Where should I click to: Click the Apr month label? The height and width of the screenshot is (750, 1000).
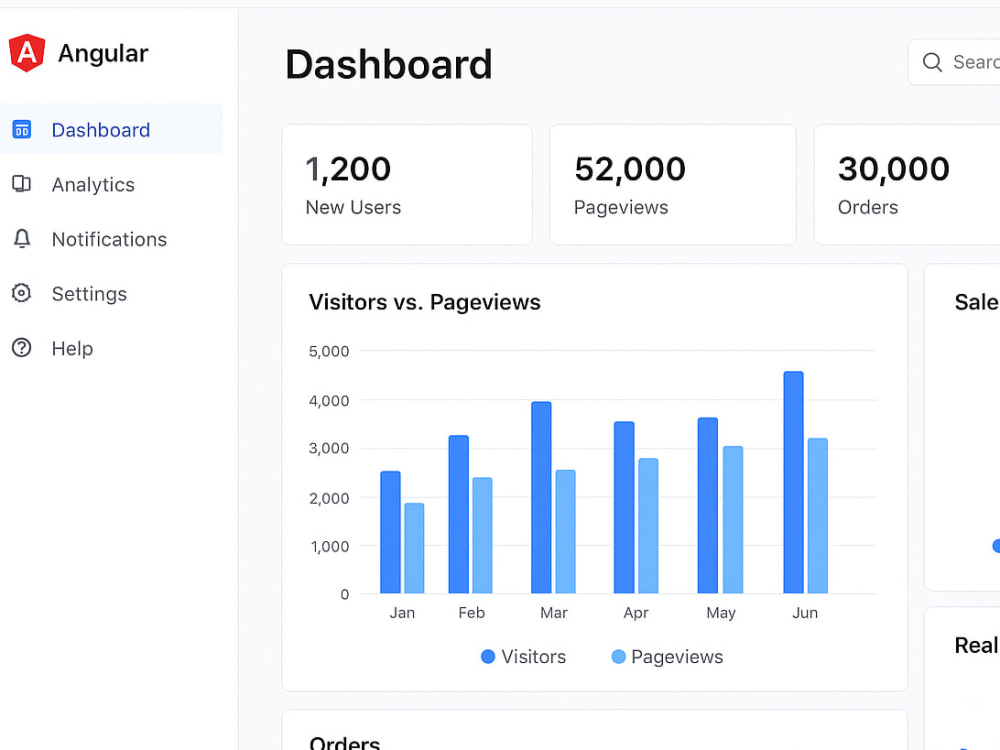click(636, 613)
